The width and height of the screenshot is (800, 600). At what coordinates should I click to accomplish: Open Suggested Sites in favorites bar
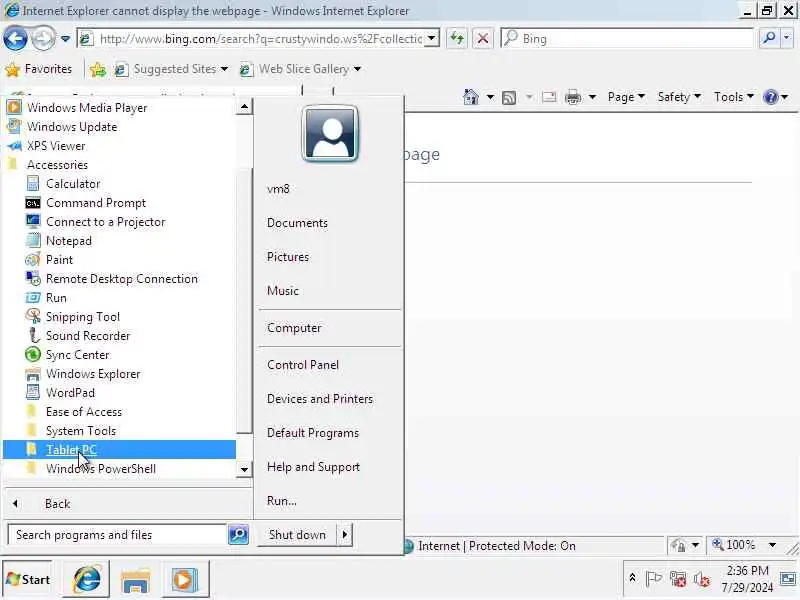[x=171, y=69]
